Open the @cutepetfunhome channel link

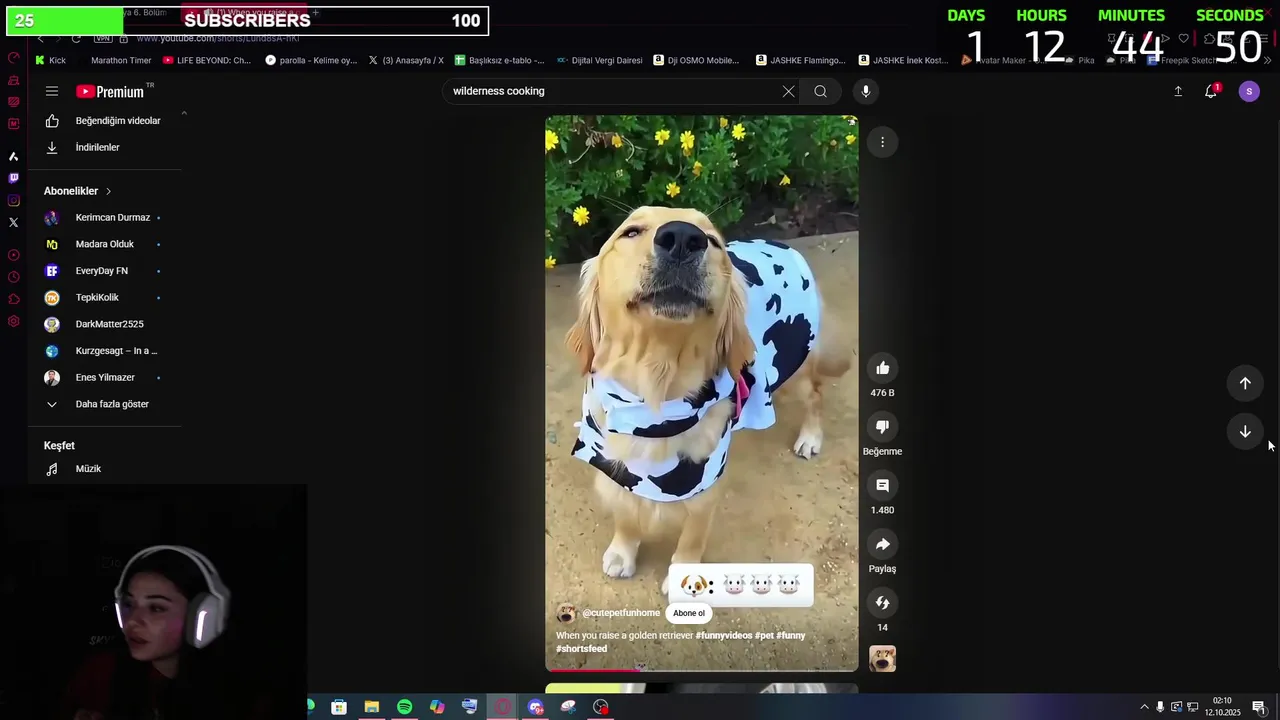point(621,613)
